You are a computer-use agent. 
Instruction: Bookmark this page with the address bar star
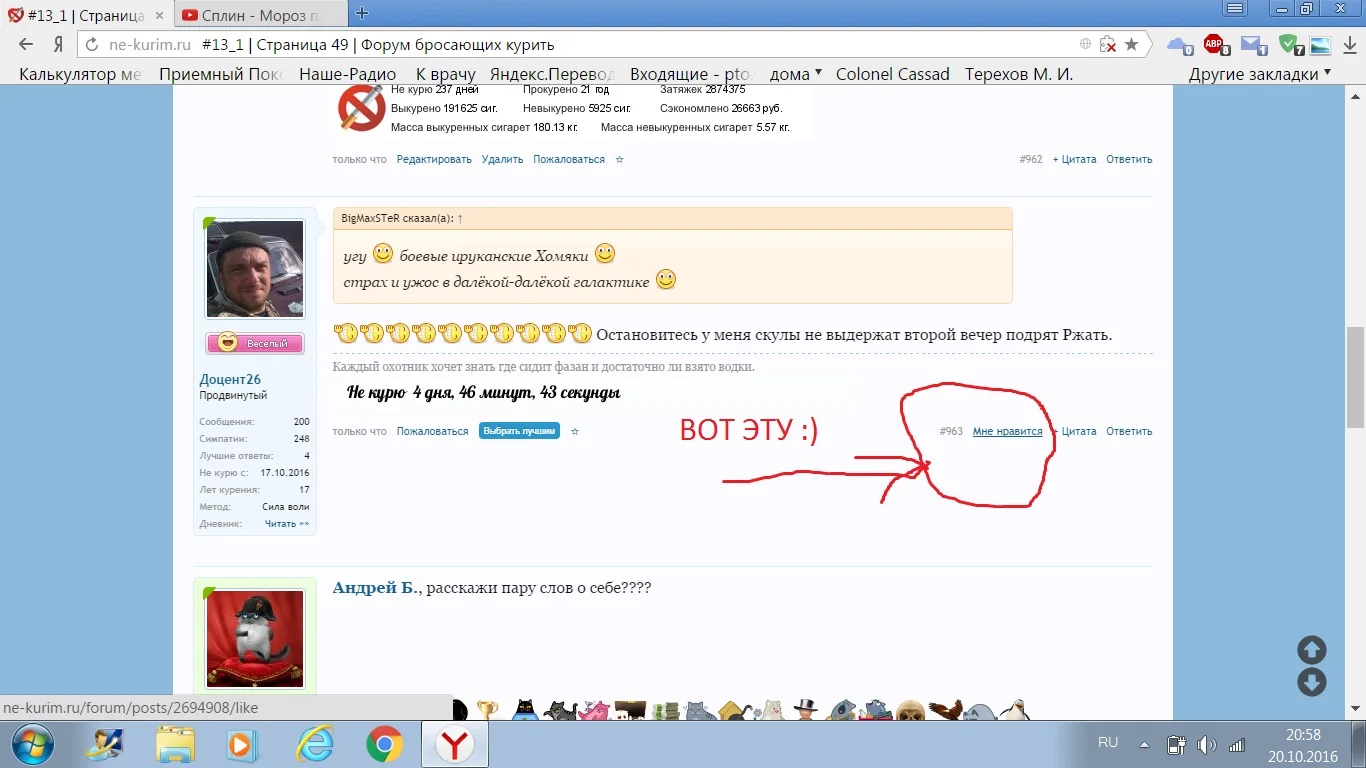(1131, 44)
